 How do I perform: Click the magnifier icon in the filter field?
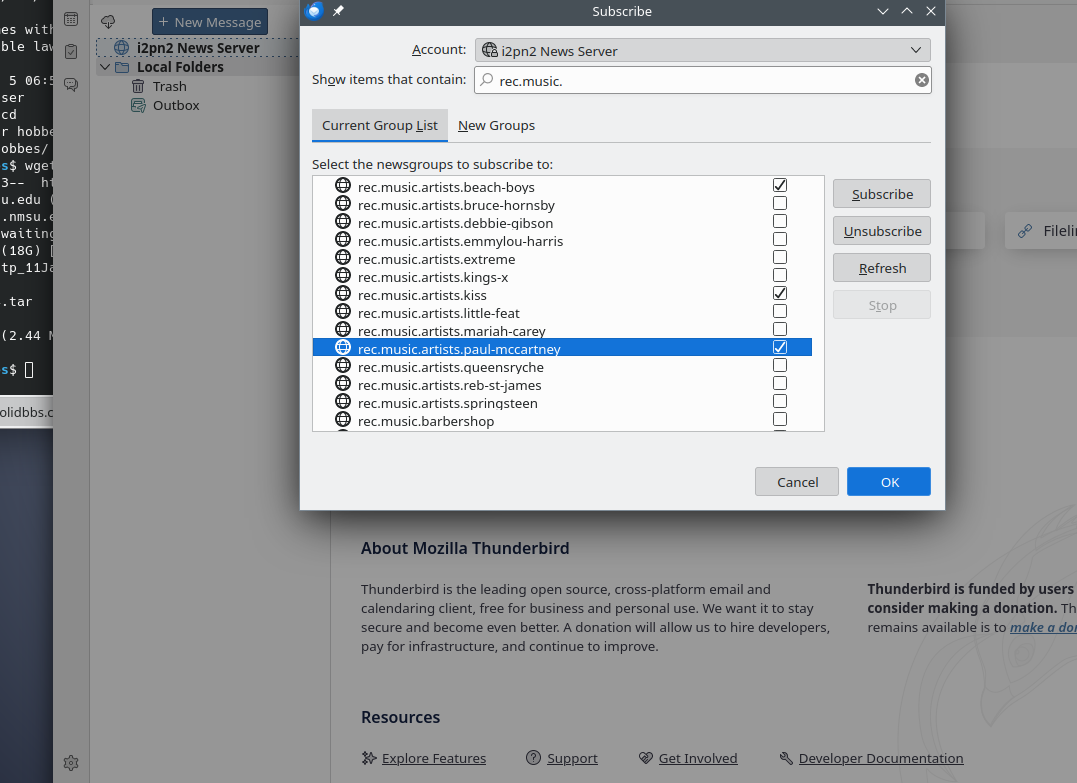(x=486, y=80)
